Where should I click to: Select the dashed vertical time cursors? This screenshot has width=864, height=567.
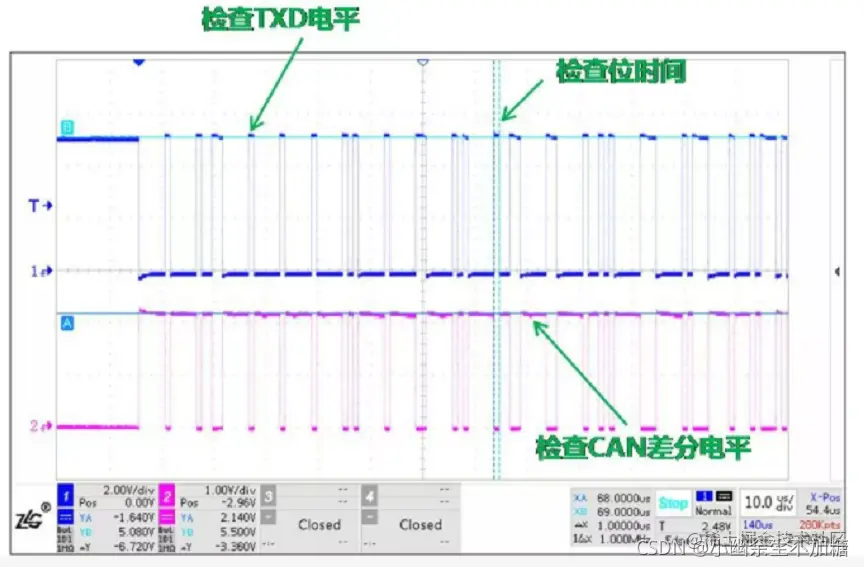click(x=497, y=270)
